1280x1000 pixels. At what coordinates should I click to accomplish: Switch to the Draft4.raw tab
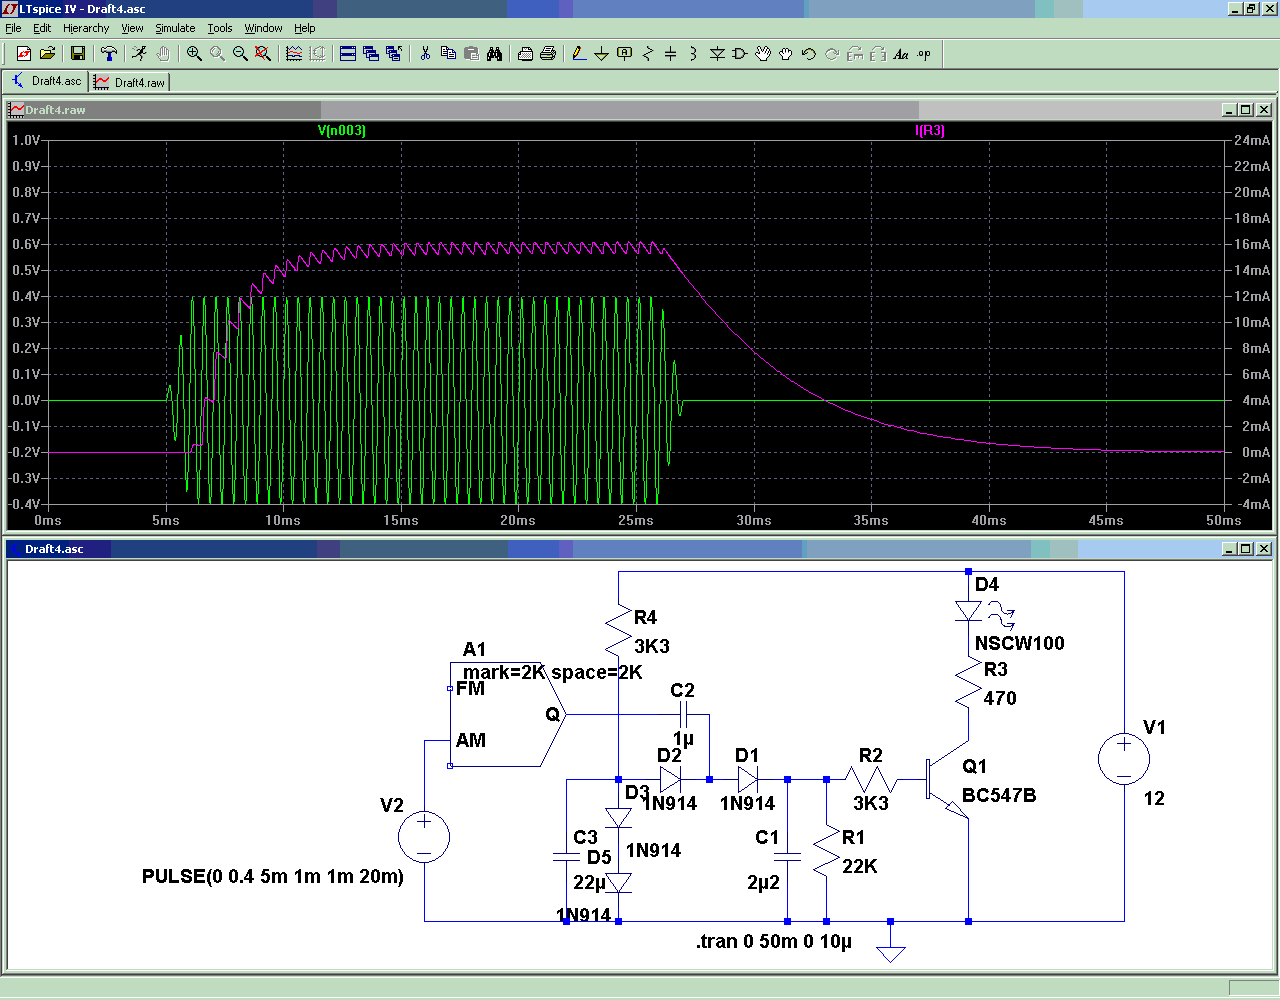131,82
